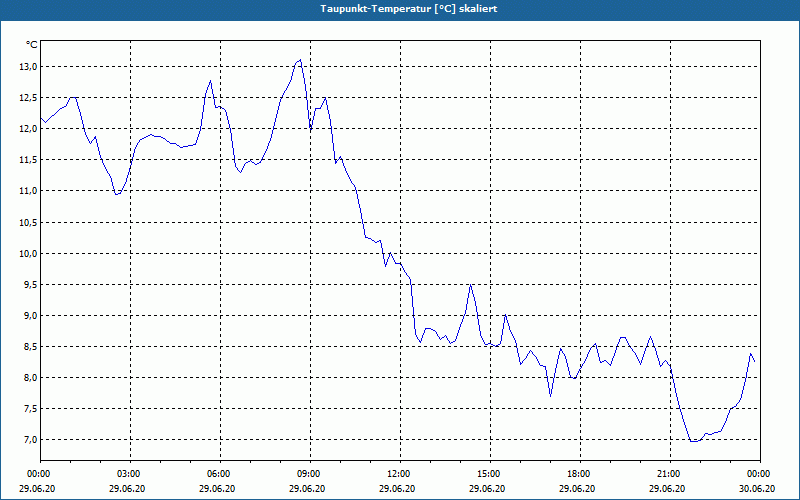Click the title 'Taupunkt-Temperatur [°C] skaliert'
800x500 pixels.
(x=409, y=9)
